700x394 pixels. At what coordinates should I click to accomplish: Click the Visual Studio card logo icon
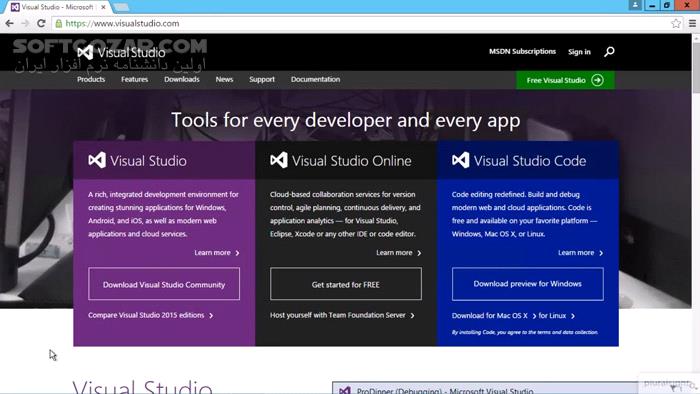point(97,160)
